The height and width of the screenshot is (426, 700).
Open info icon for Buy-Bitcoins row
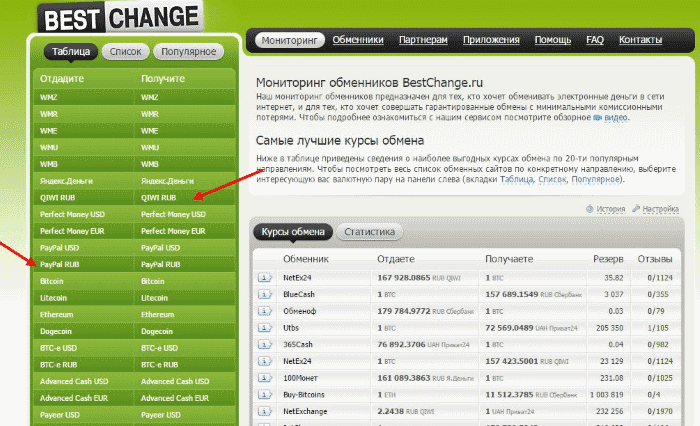[265, 395]
